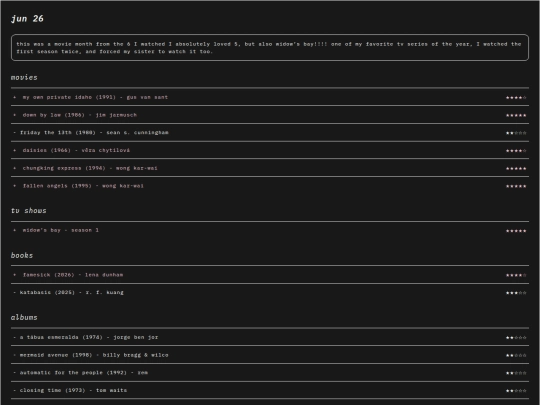
Task: Click the star rating for the jorge ben jor album
Action: (516, 338)
